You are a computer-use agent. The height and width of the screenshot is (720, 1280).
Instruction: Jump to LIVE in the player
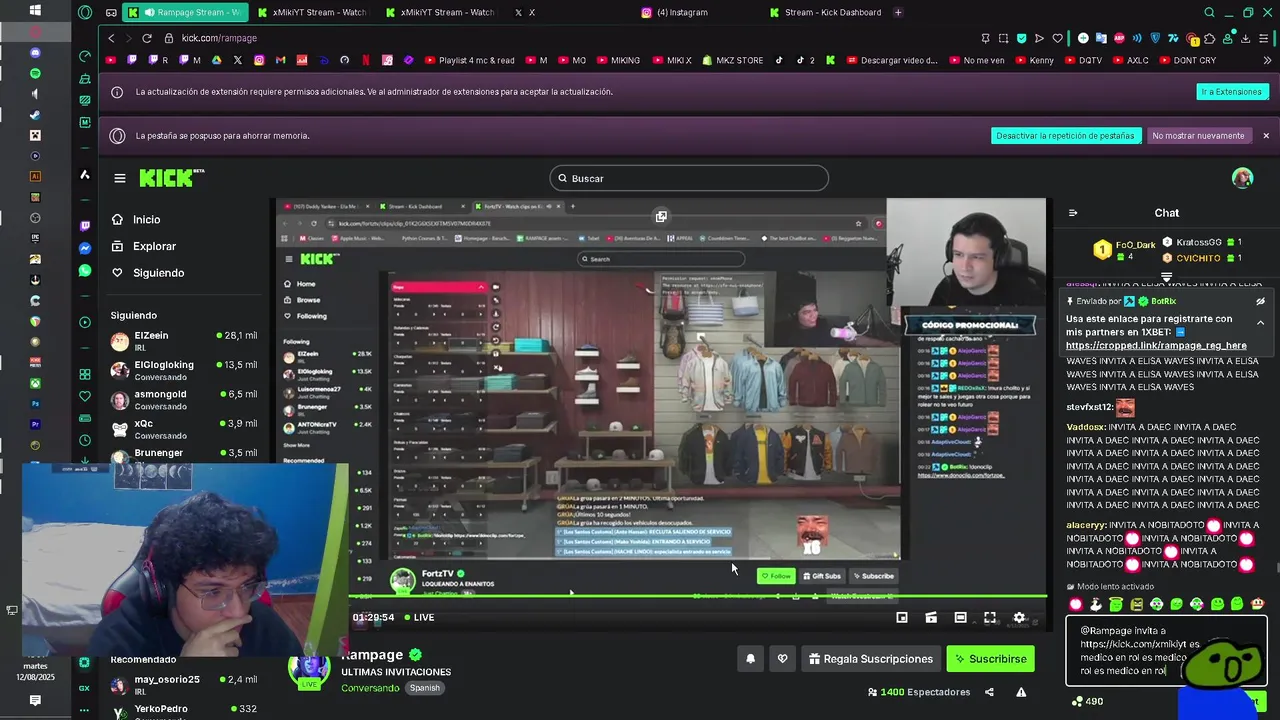(419, 618)
